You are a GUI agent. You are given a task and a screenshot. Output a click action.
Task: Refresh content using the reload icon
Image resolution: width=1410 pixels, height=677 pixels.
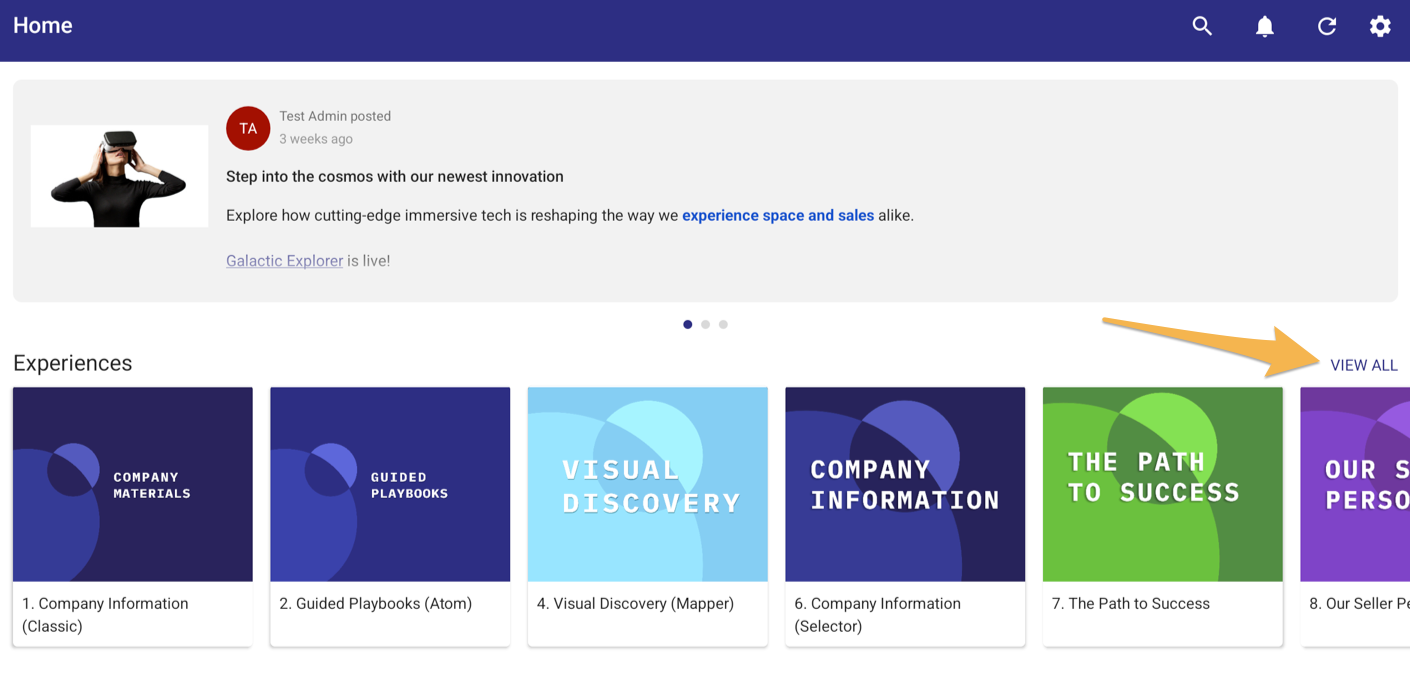(1326, 26)
